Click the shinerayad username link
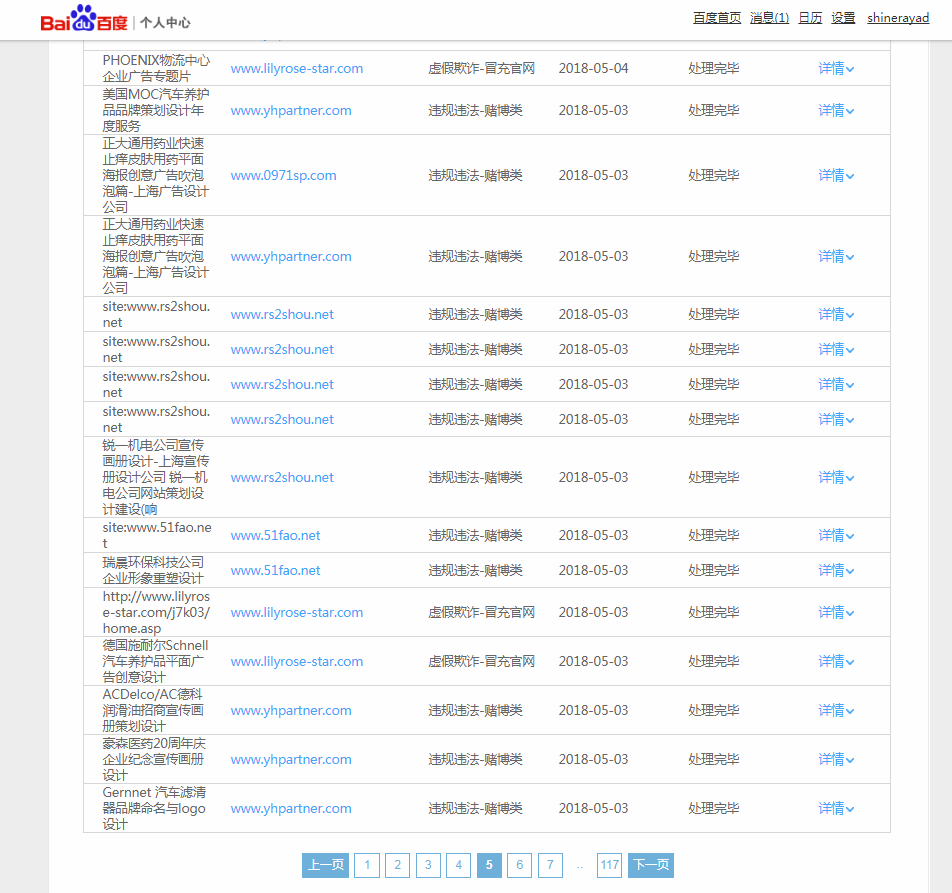The height and width of the screenshot is (893, 952). (898, 18)
